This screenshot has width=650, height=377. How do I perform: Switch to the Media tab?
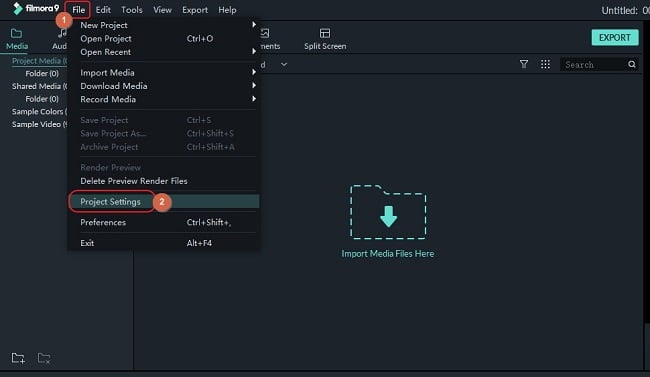point(17,39)
